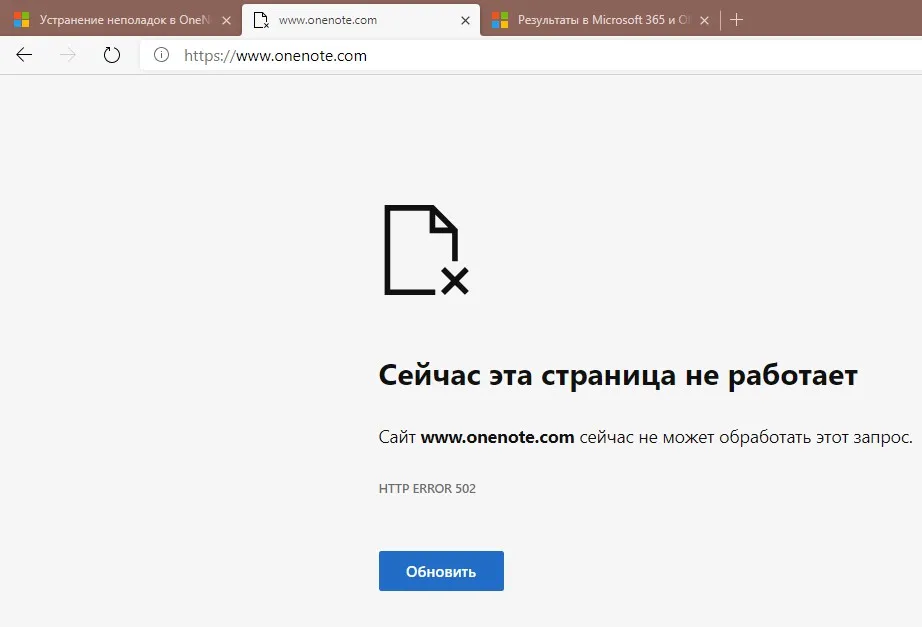Switch to the 'Устранение неполадок в OneN' tab
This screenshot has width=922, height=627.
pyautogui.click(x=122, y=20)
